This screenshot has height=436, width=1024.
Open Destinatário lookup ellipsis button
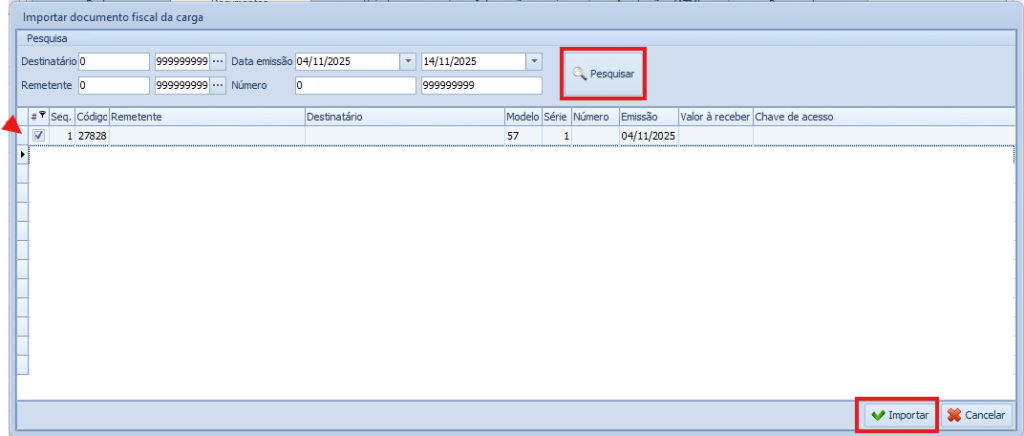point(218,61)
